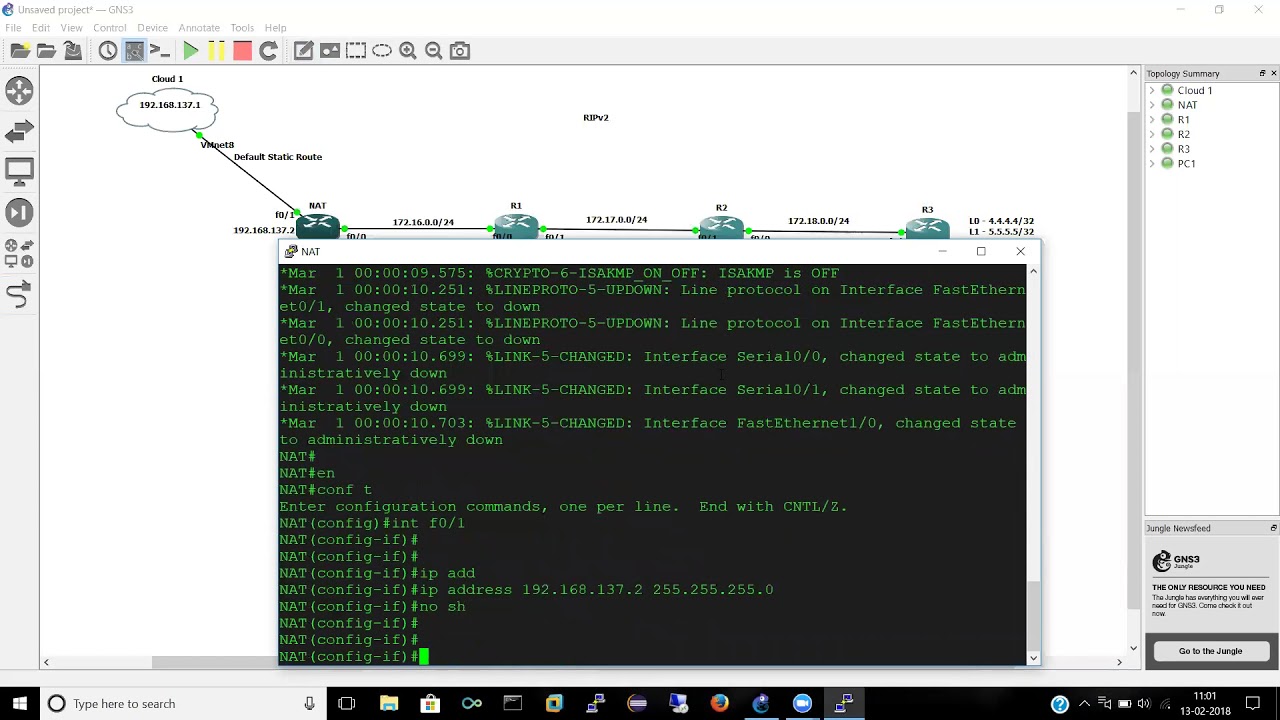
Task: Open Firefox from the taskbar
Action: pos(719,703)
